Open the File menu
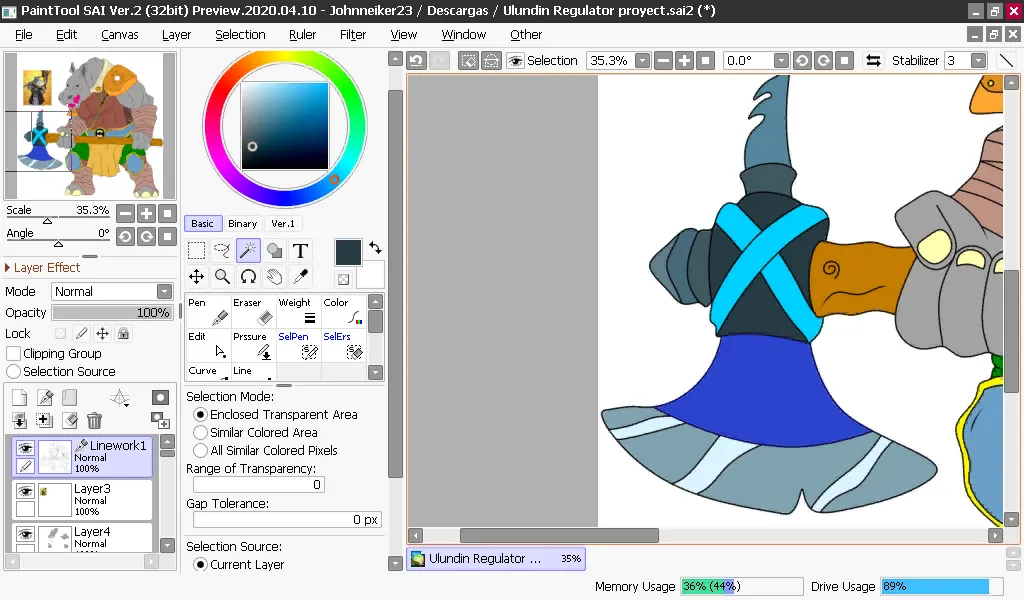 [x=24, y=35]
